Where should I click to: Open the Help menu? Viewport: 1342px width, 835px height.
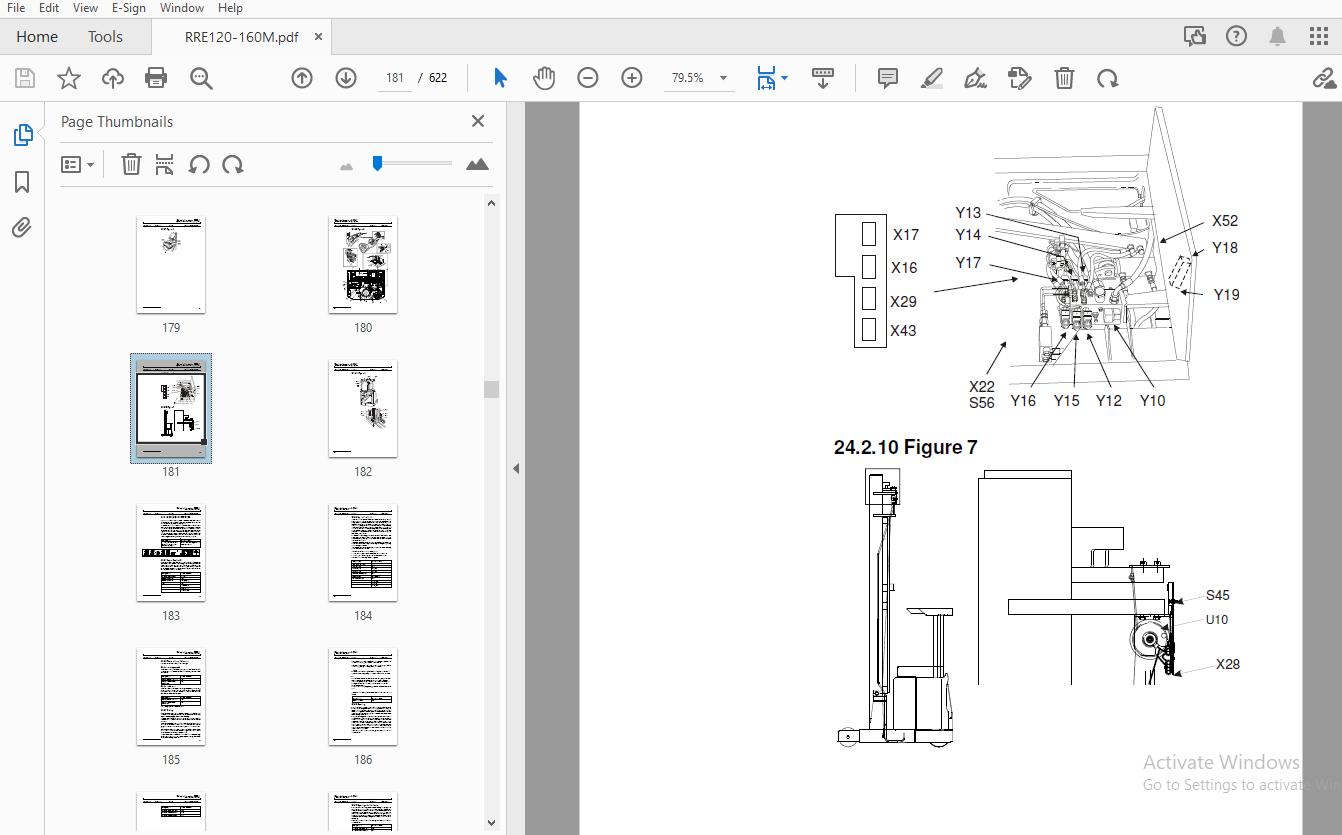pos(230,8)
